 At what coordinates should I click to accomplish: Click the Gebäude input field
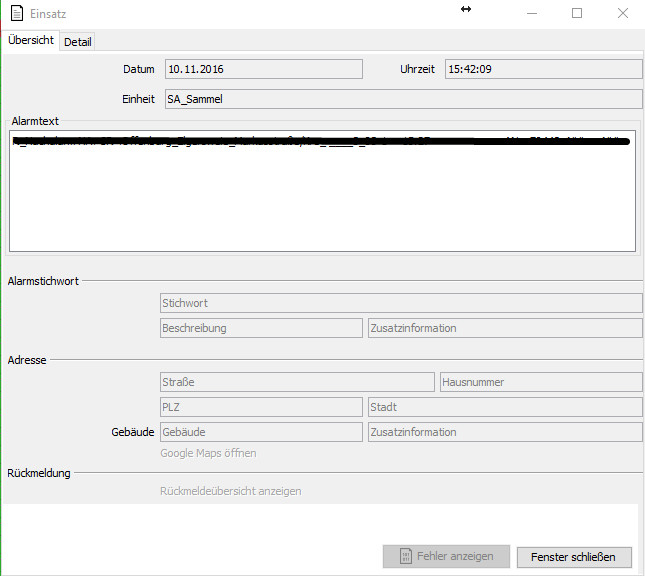click(x=261, y=432)
